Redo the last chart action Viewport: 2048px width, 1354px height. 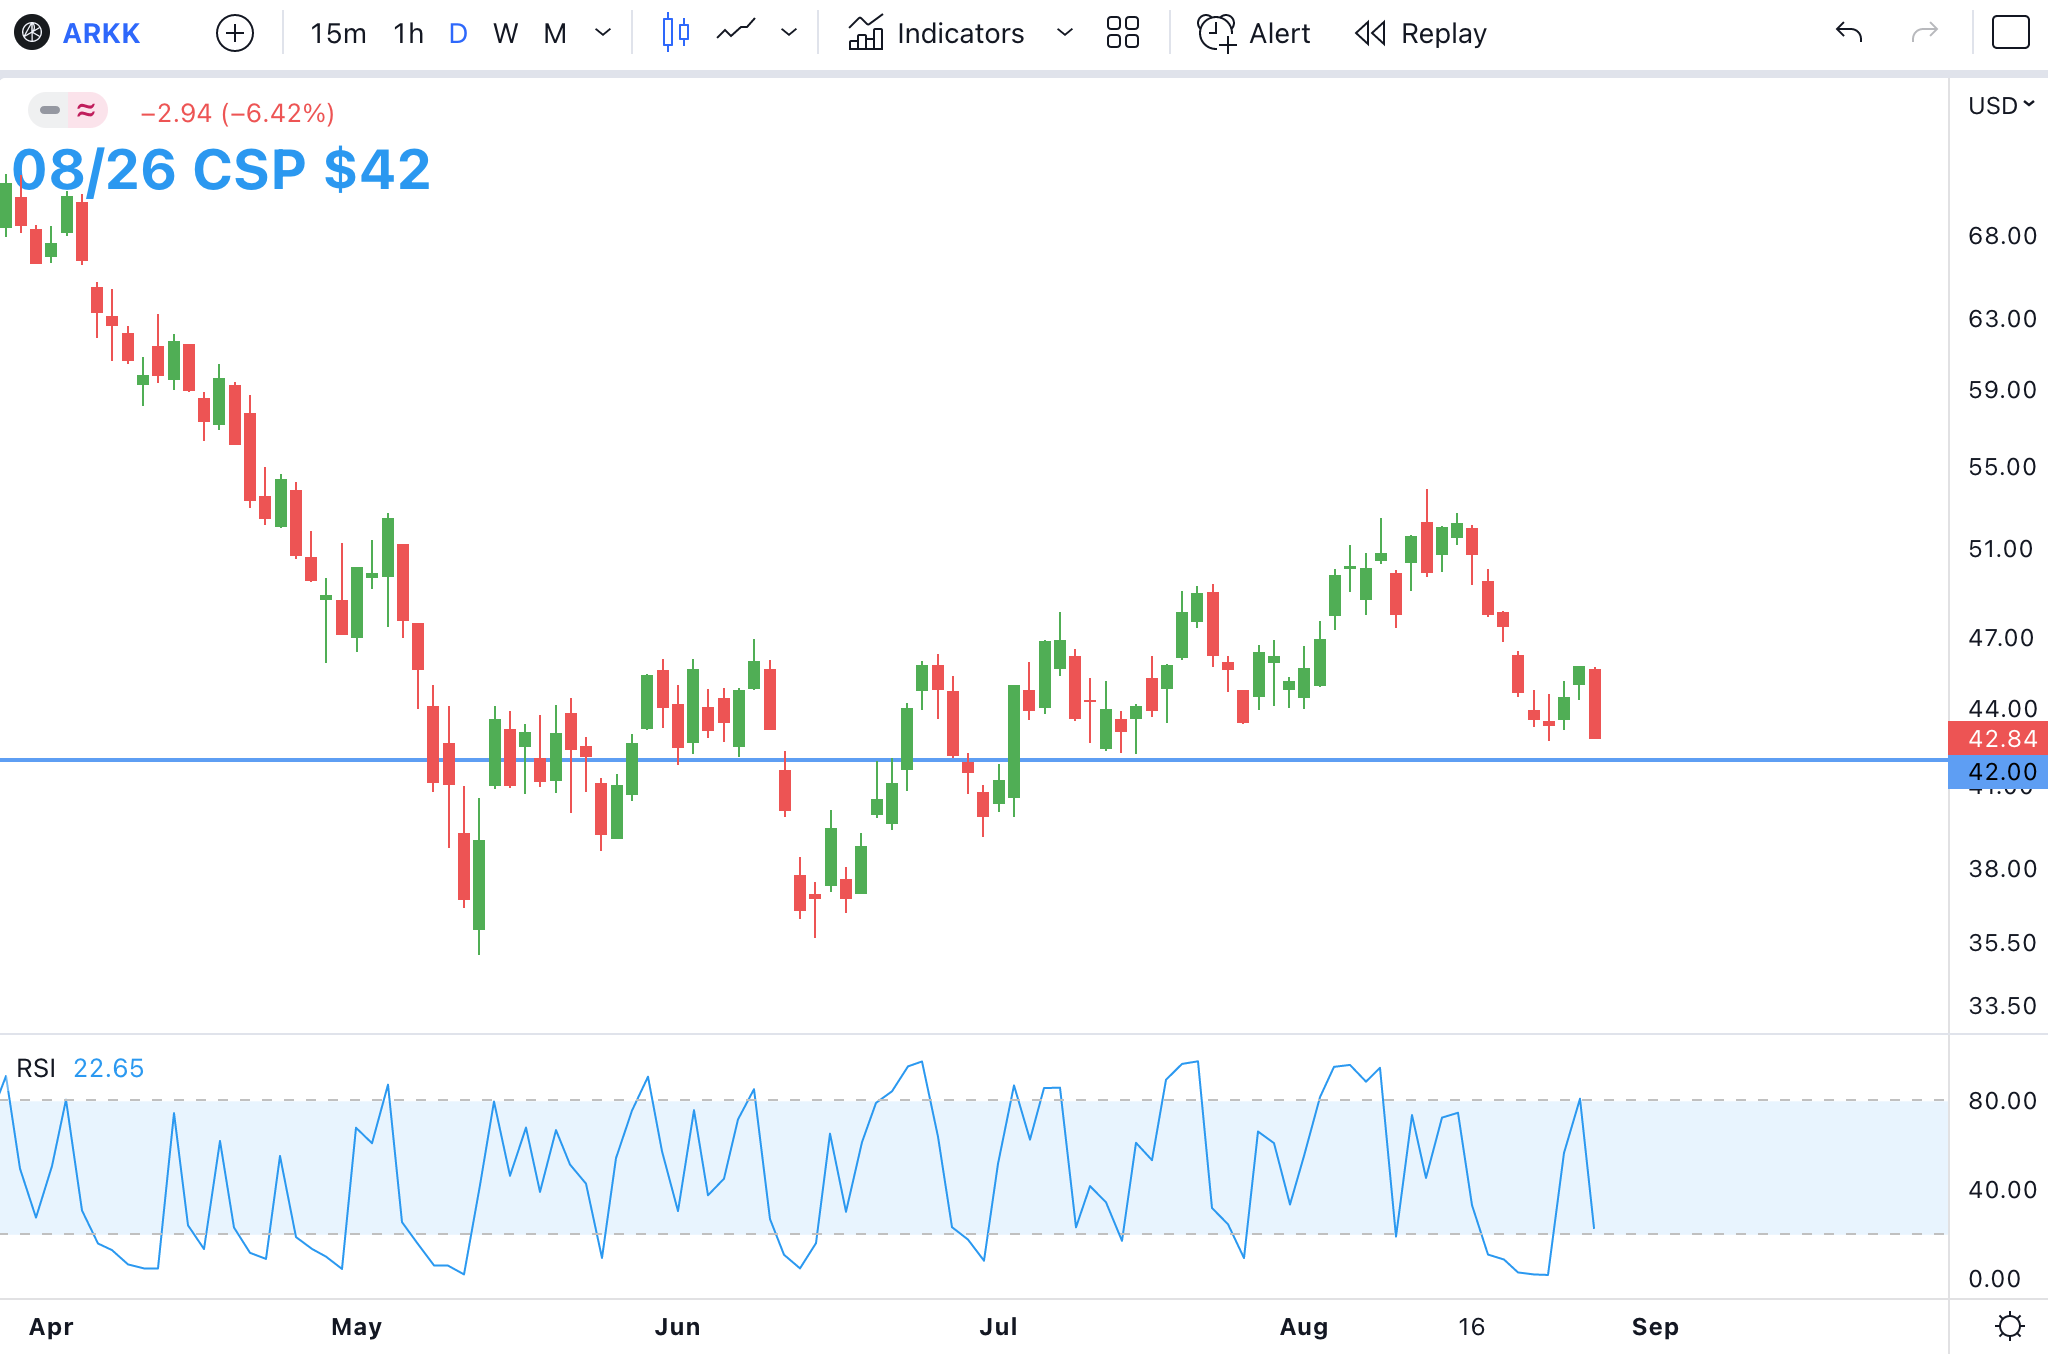tap(1925, 33)
